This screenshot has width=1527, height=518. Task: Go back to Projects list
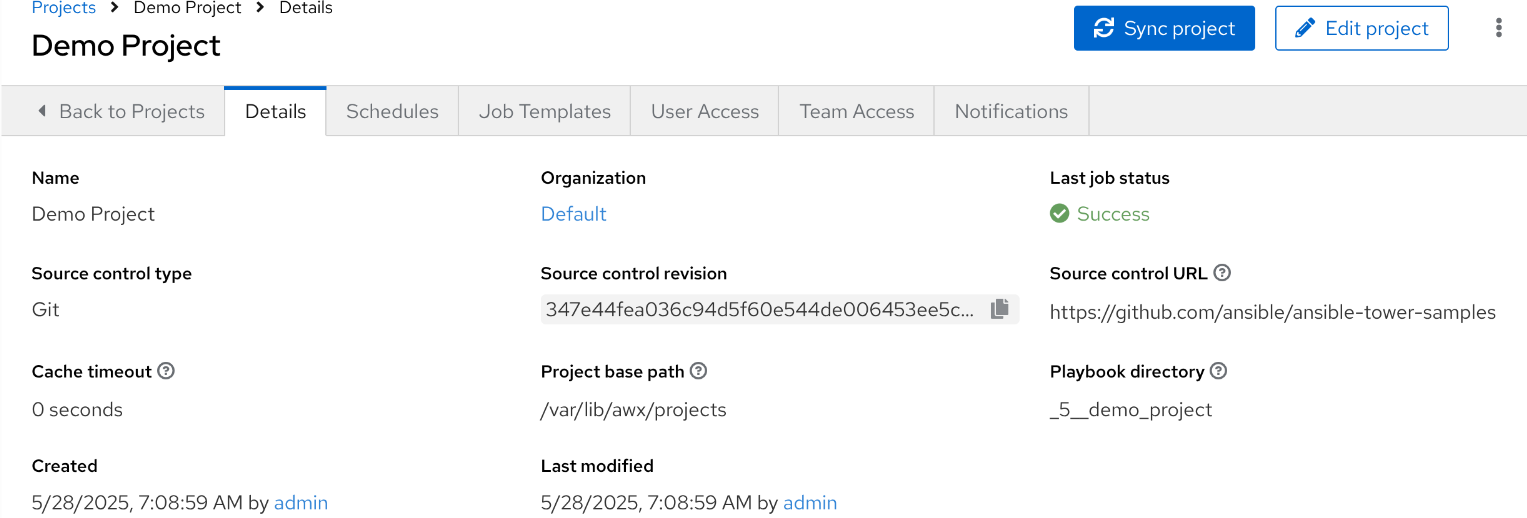(121, 111)
